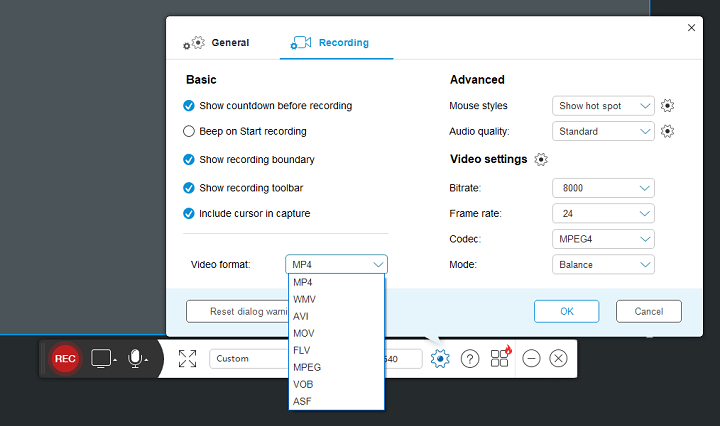Choose FLV video format

click(x=336, y=350)
